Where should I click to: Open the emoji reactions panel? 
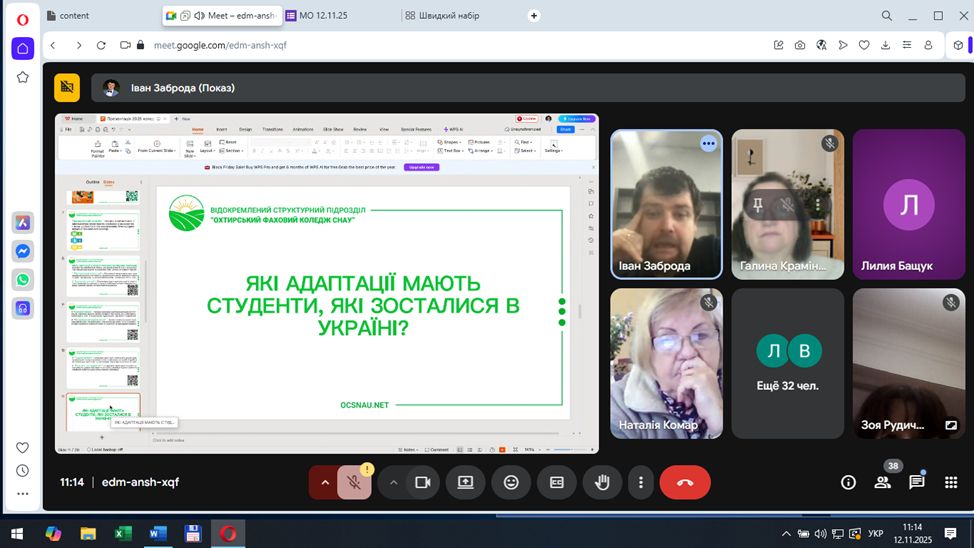point(511,482)
